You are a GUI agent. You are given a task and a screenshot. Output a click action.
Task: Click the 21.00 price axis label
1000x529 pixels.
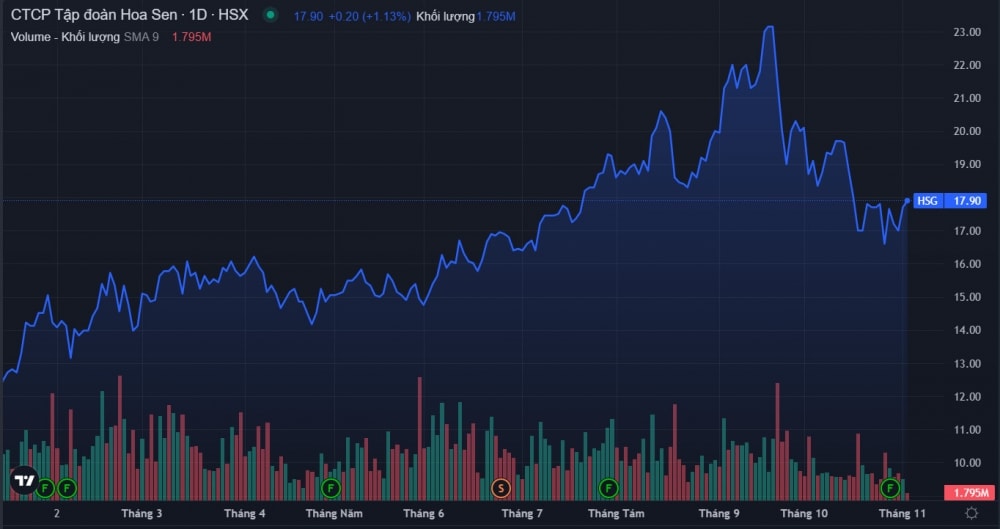[967, 98]
